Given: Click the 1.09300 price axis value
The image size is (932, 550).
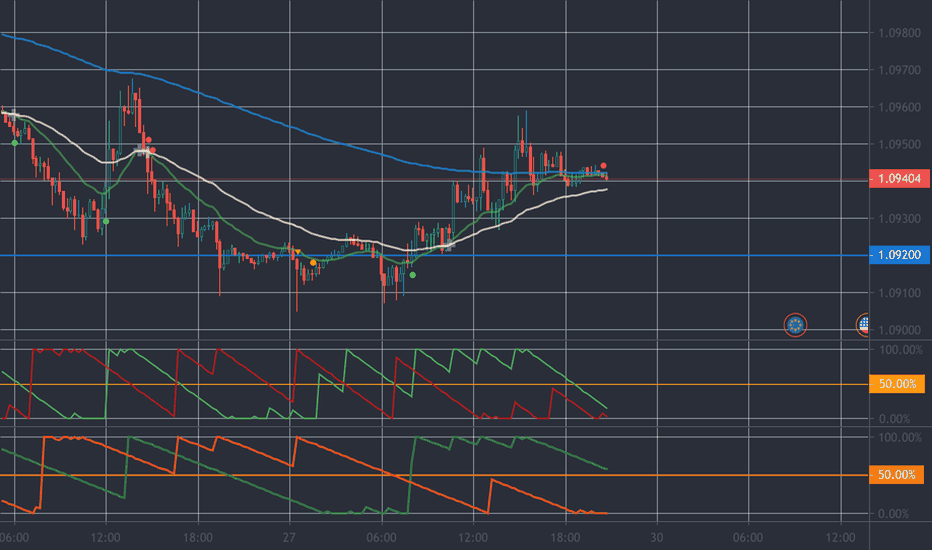Looking at the screenshot, I should click(899, 219).
